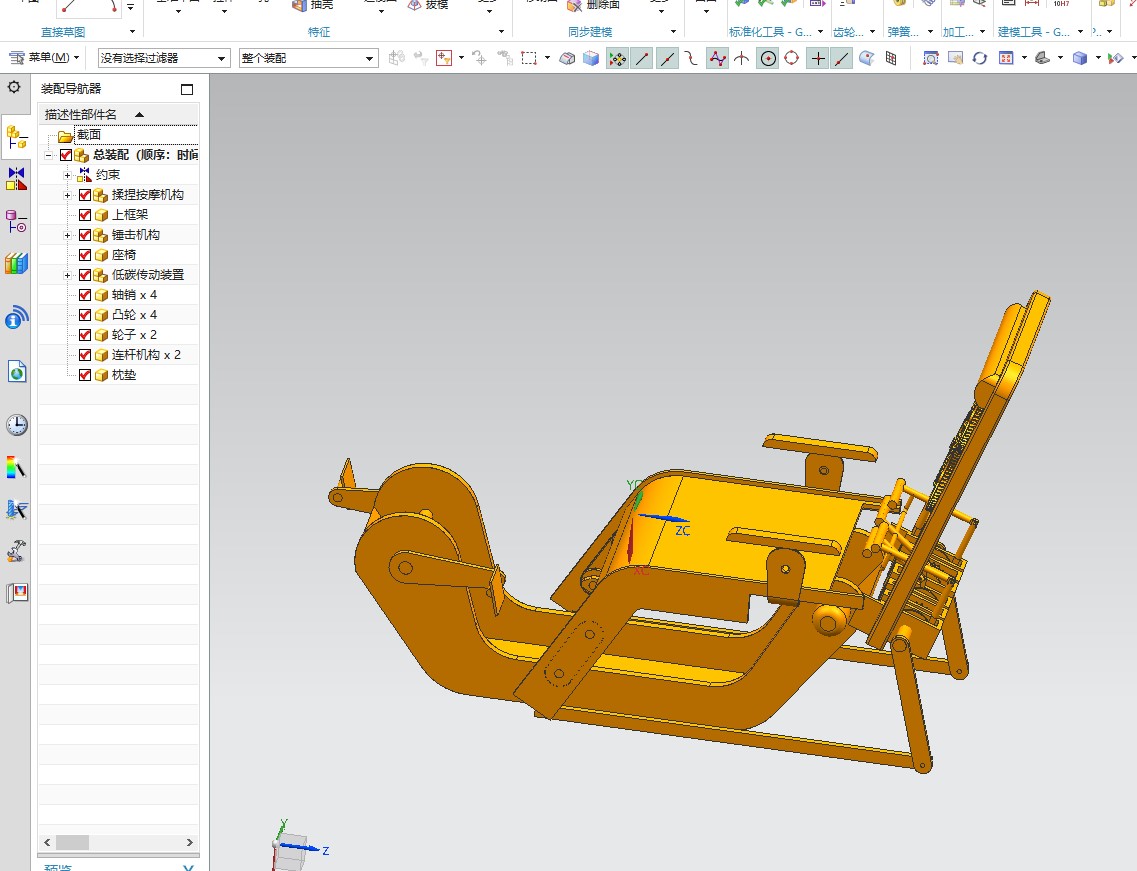Toggle the 枕垫 checkbox
The width and height of the screenshot is (1137, 871).
coord(85,375)
